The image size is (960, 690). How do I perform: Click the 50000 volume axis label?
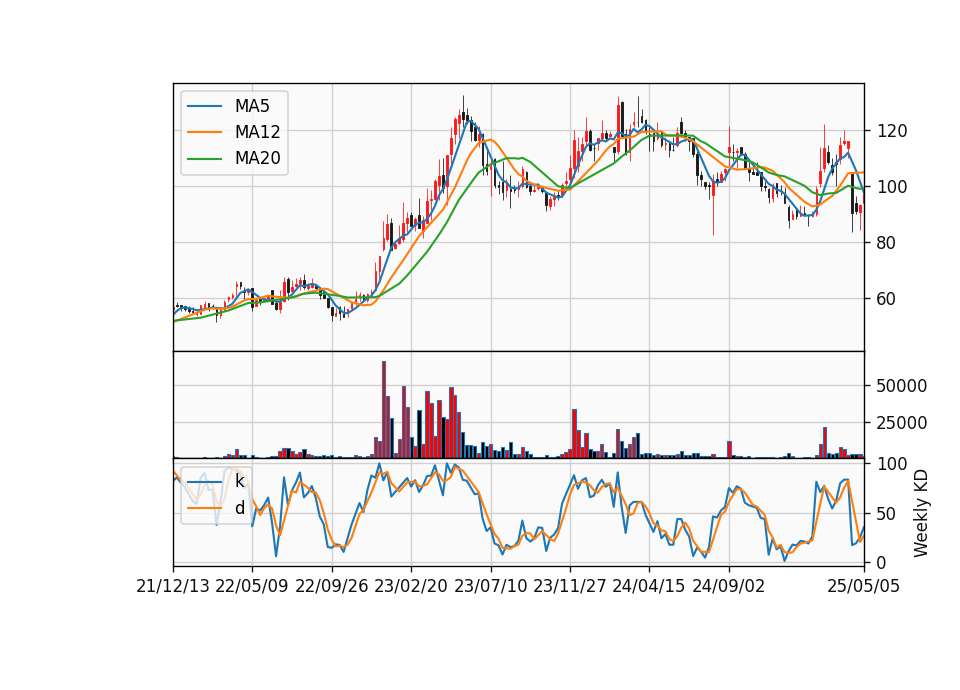pyautogui.click(x=902, y=386)
